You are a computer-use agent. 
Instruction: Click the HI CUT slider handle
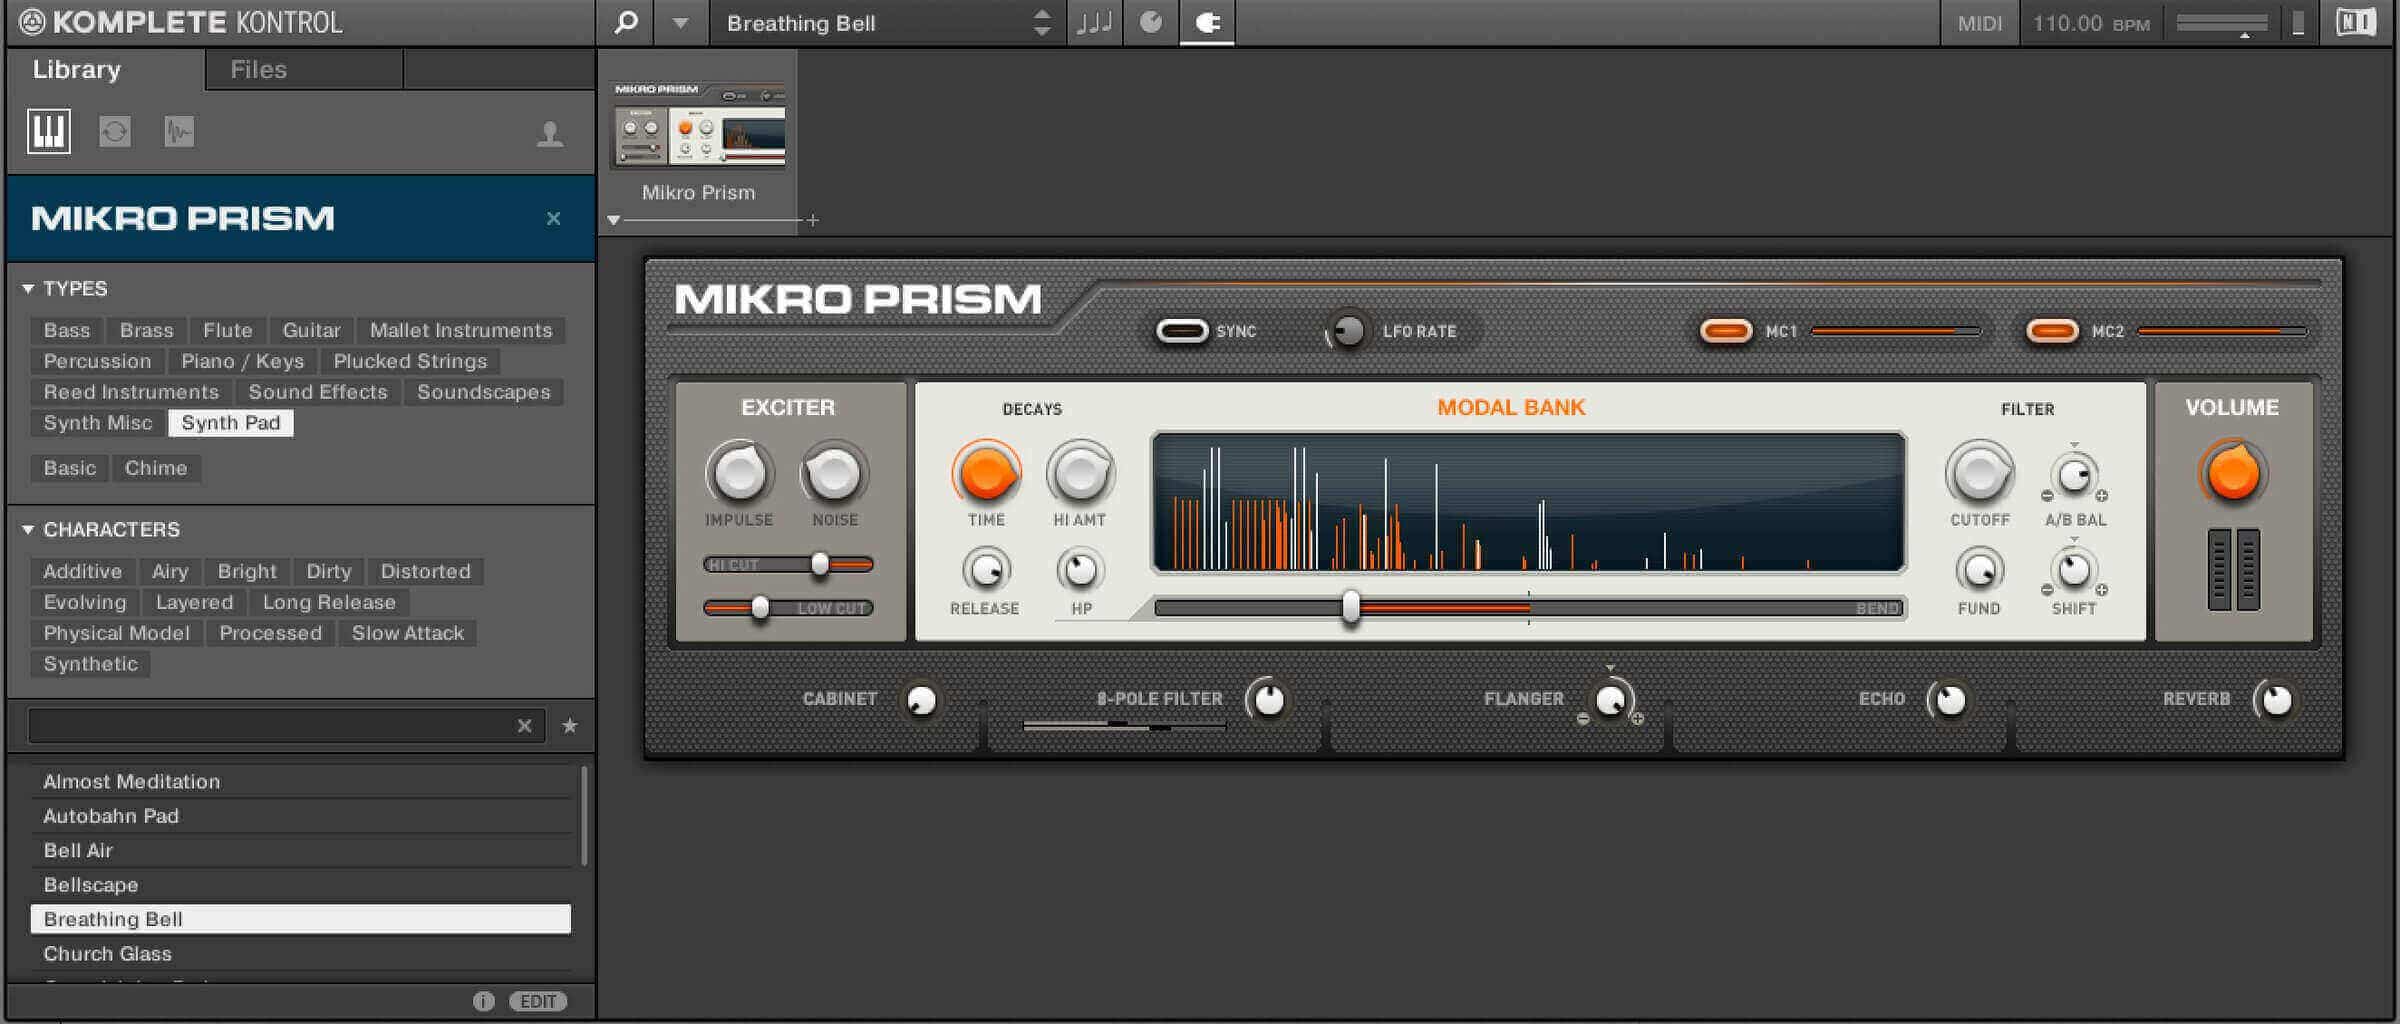(820, 565)
